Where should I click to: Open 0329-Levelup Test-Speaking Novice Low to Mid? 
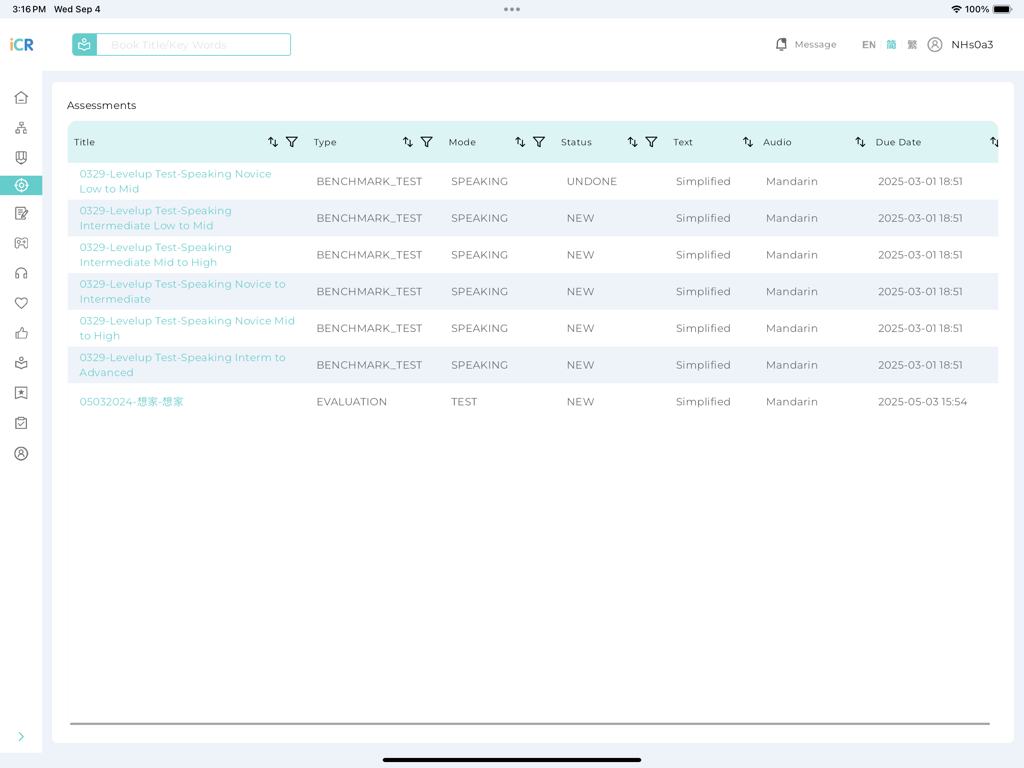pyautogui.click(x=174, y=181)
